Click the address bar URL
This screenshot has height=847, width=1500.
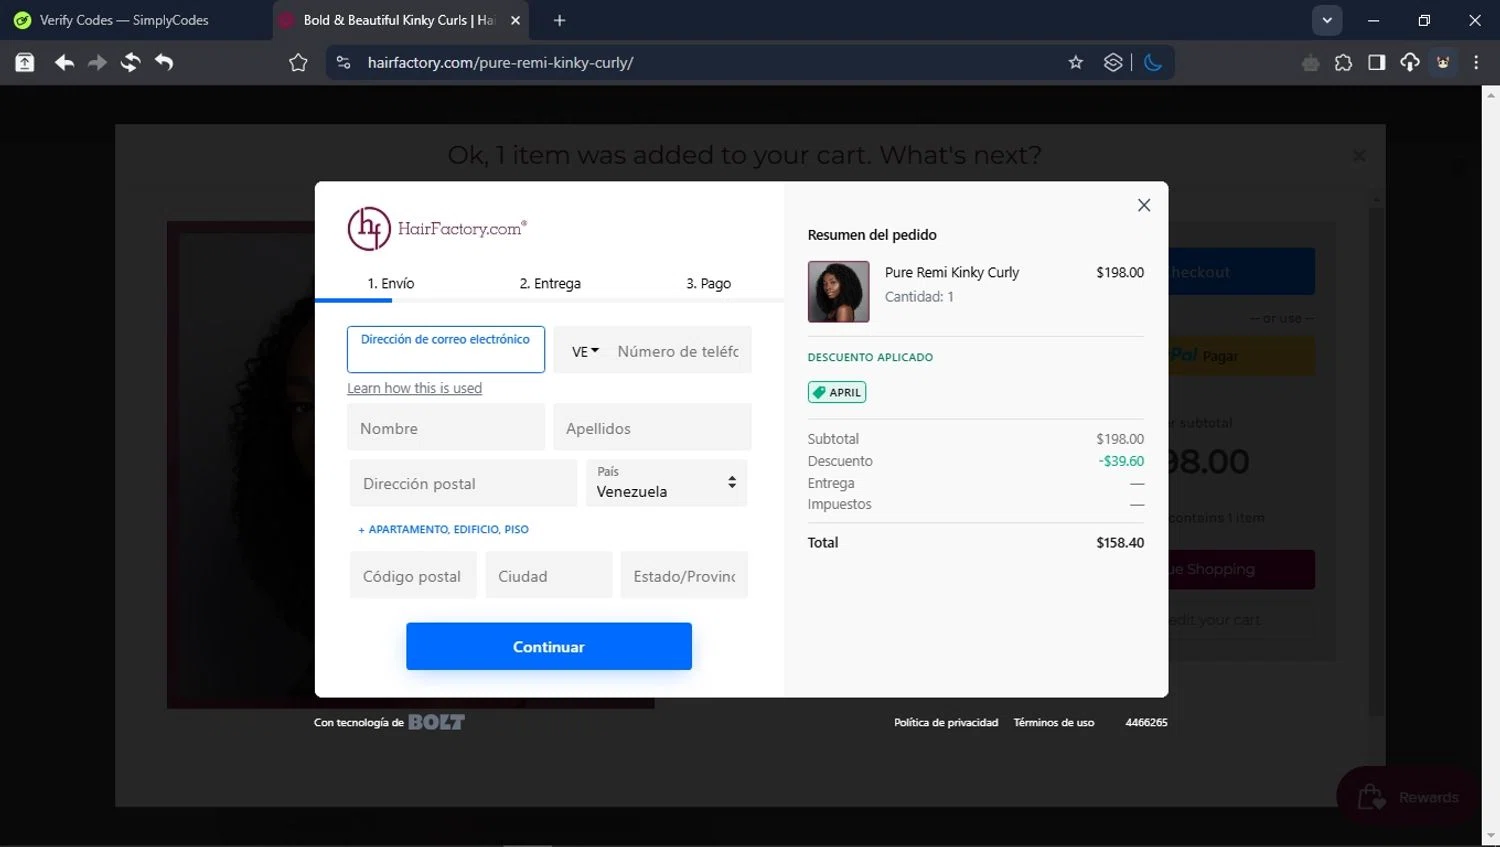point(500,63)
